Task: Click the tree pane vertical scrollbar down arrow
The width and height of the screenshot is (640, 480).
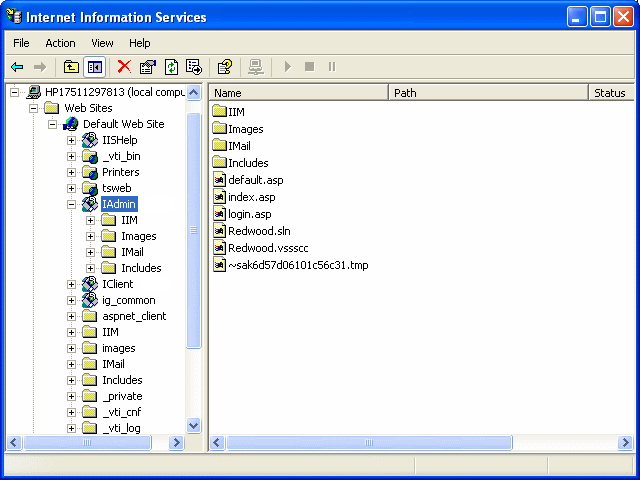Action: point(194,425)
